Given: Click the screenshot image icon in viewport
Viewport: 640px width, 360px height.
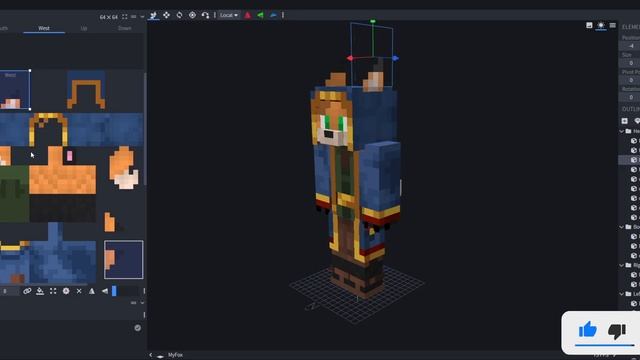Looking at the screenshot, I should click(x=589, y=25).
